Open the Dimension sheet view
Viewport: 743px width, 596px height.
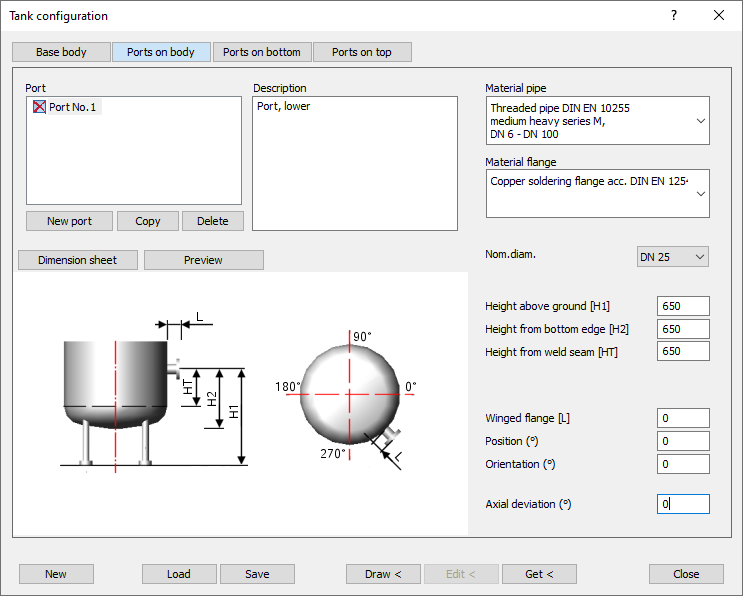[x=78, y=260]
